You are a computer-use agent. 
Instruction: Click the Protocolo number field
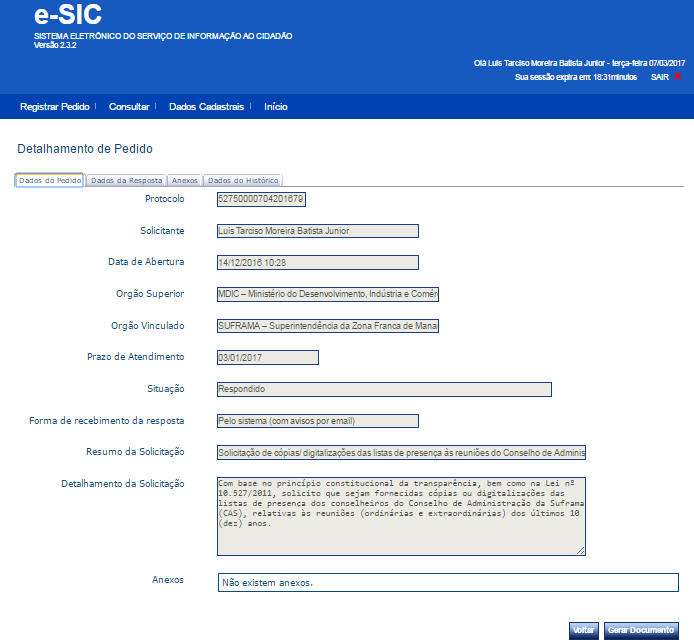click(x=261, y=199)
